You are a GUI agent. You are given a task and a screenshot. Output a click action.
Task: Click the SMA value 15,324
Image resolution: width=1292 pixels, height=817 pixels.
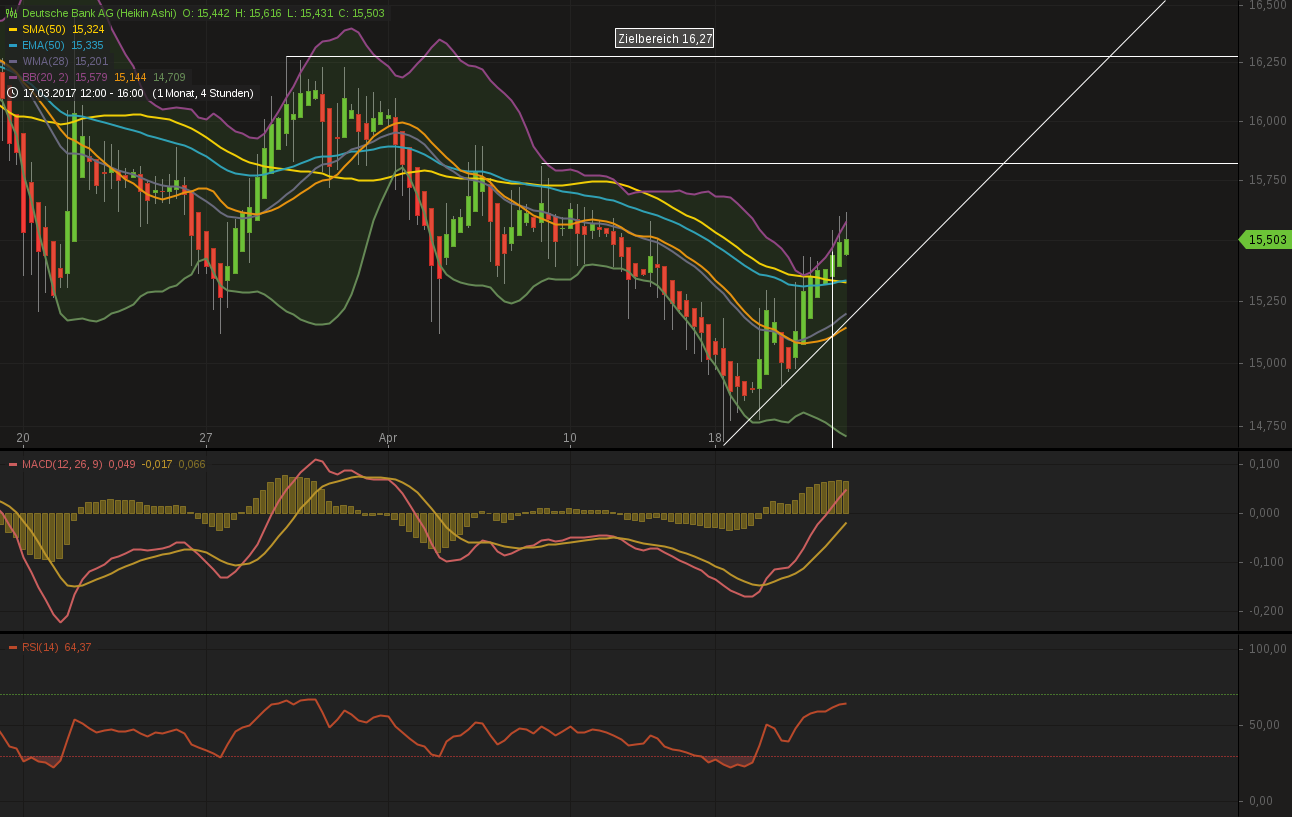pos(88,29)
